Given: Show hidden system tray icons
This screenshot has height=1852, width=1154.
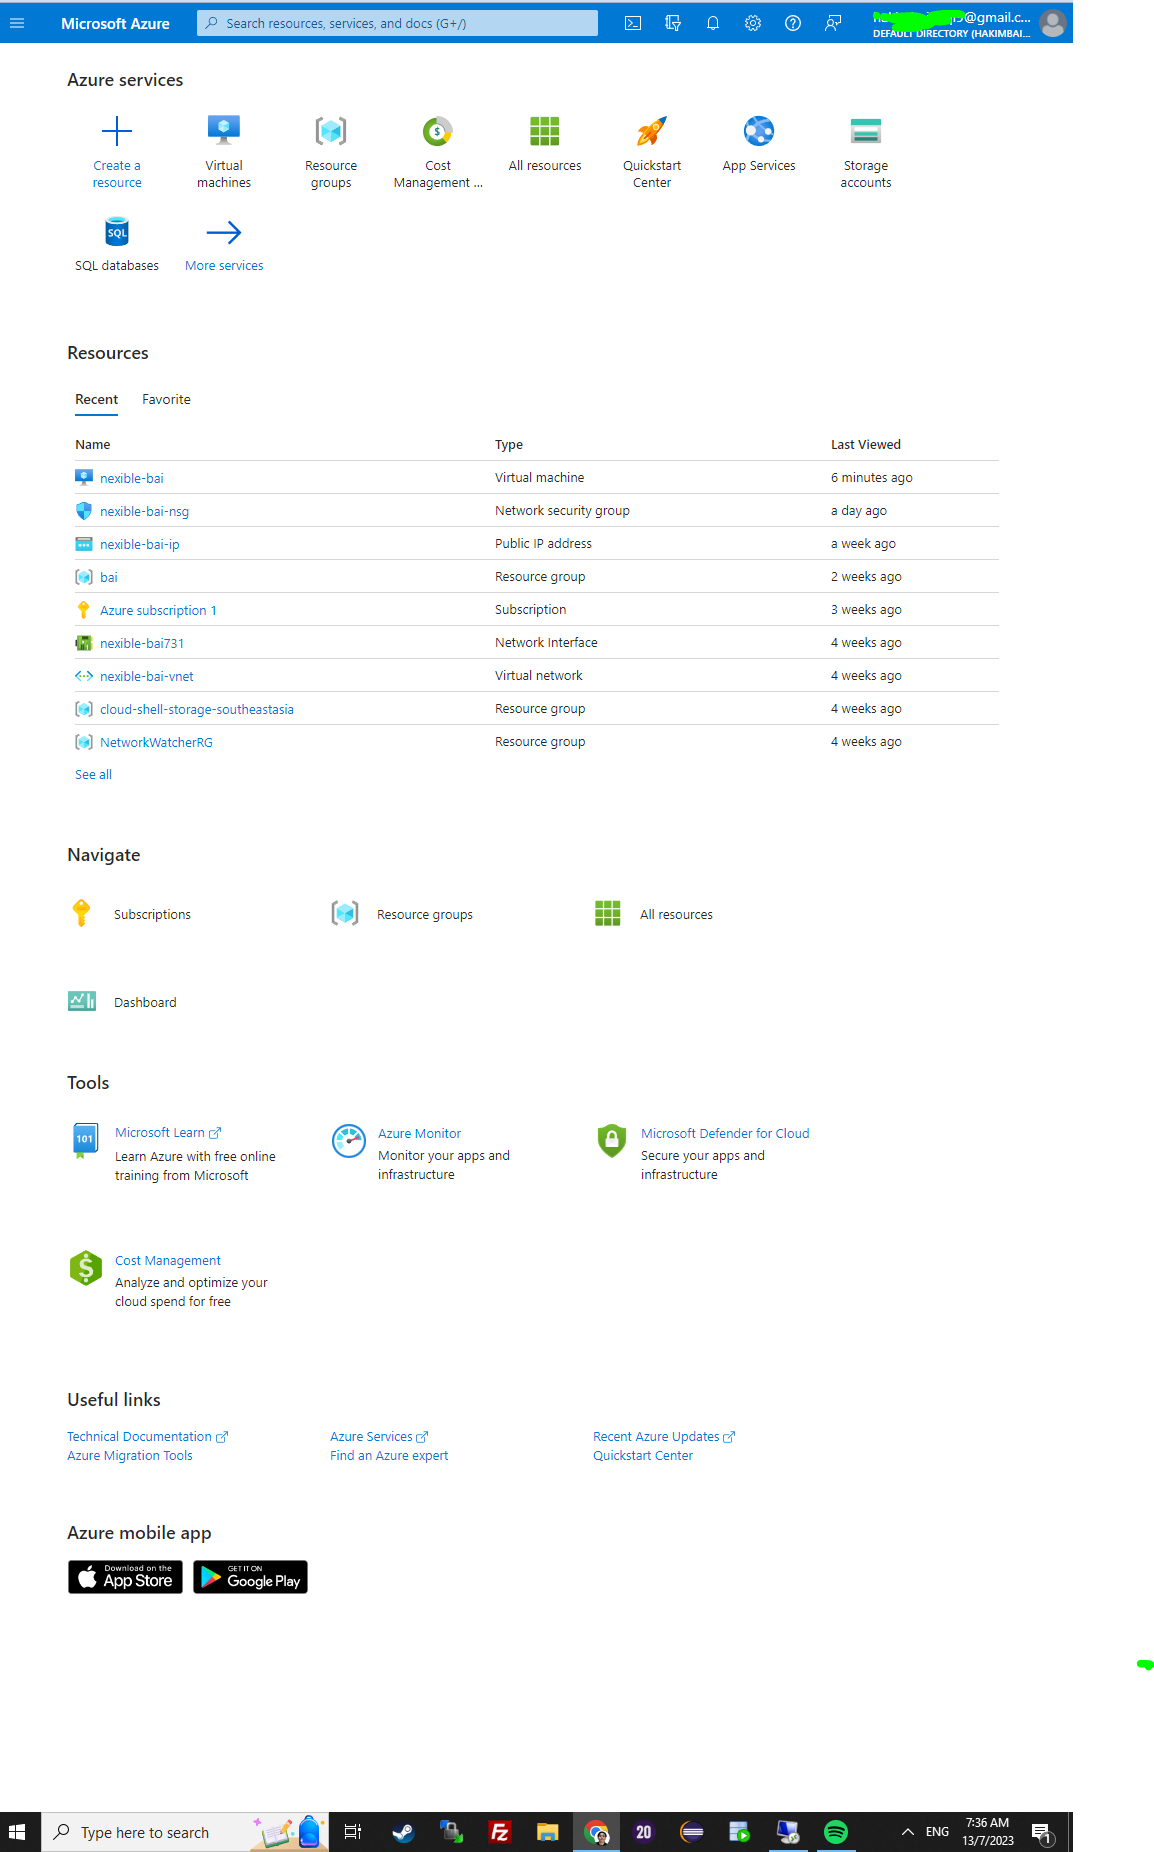Looking at the screenshot, I should click(908, 1832).
